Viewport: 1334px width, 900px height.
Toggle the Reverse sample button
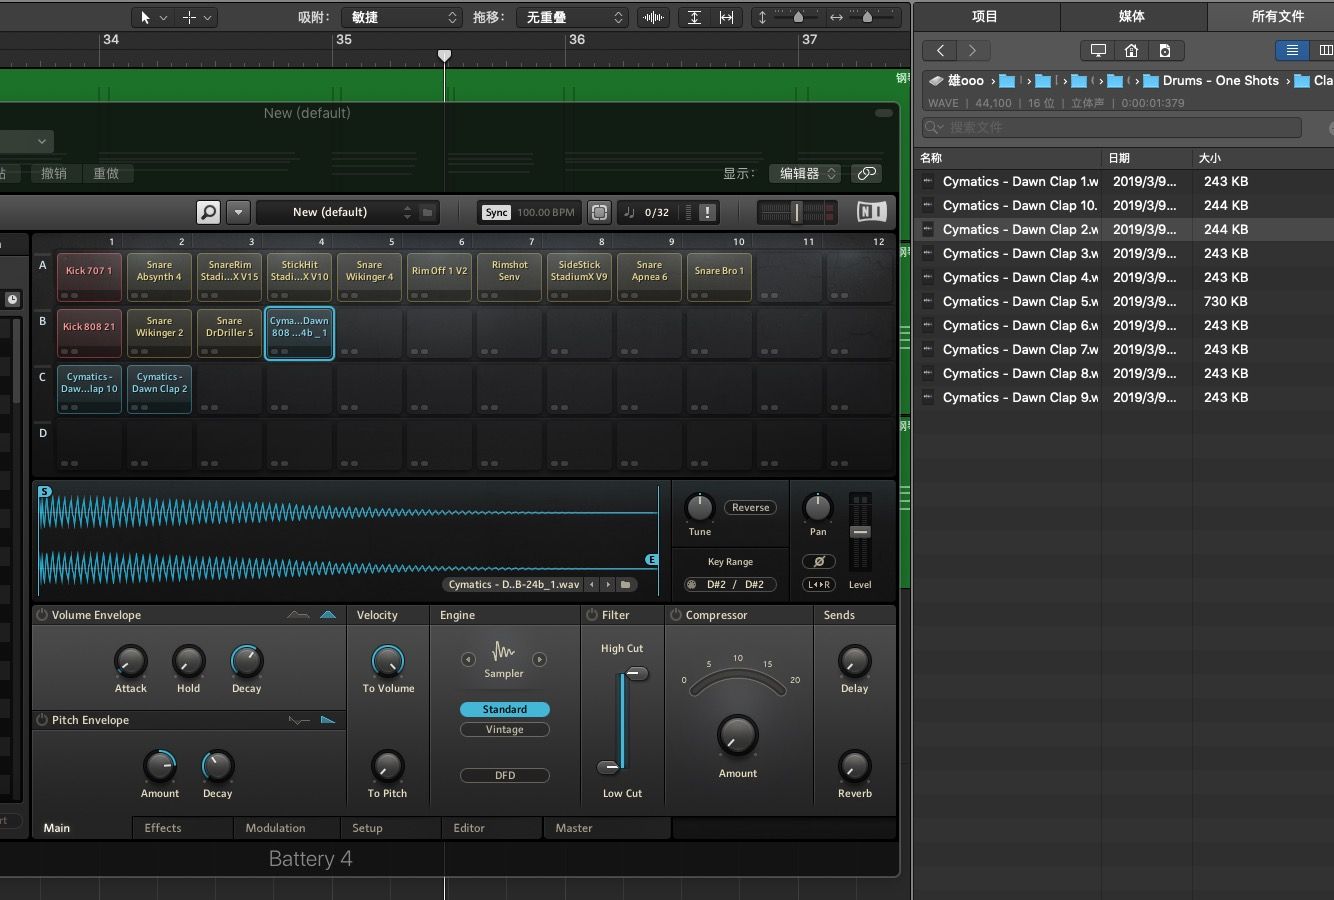tap(750, 507)
